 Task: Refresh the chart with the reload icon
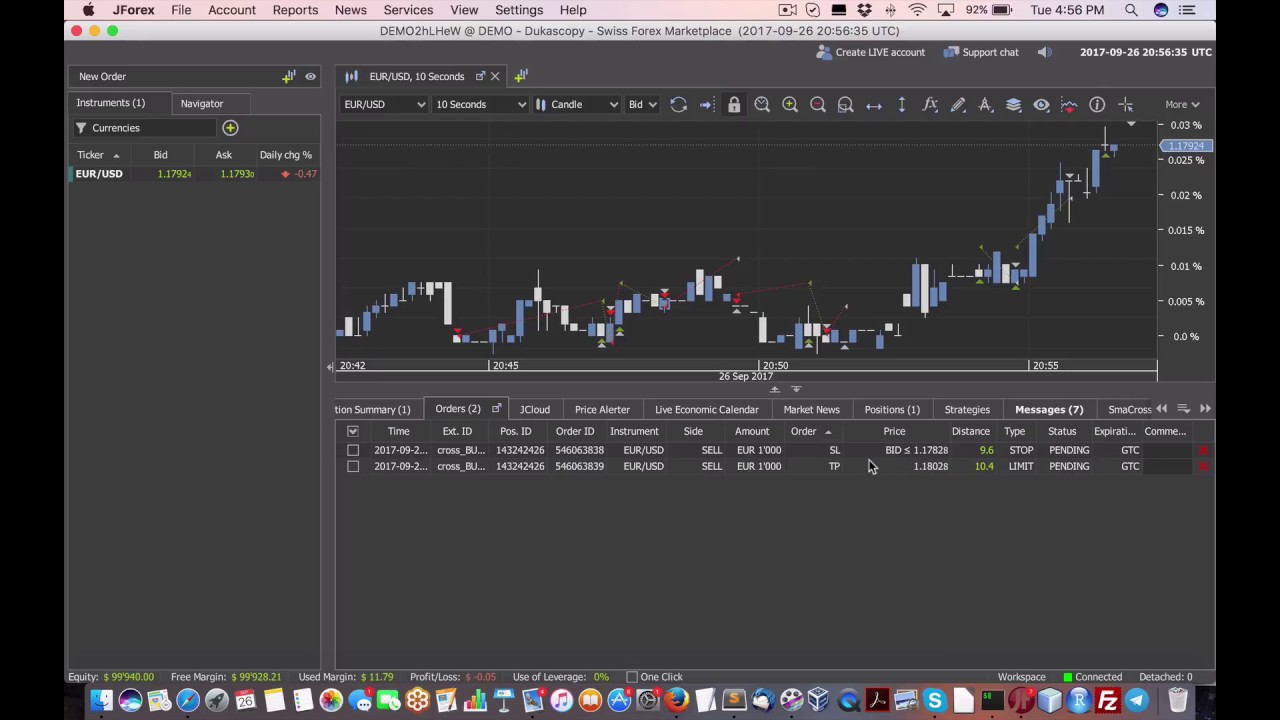(678, 104)
